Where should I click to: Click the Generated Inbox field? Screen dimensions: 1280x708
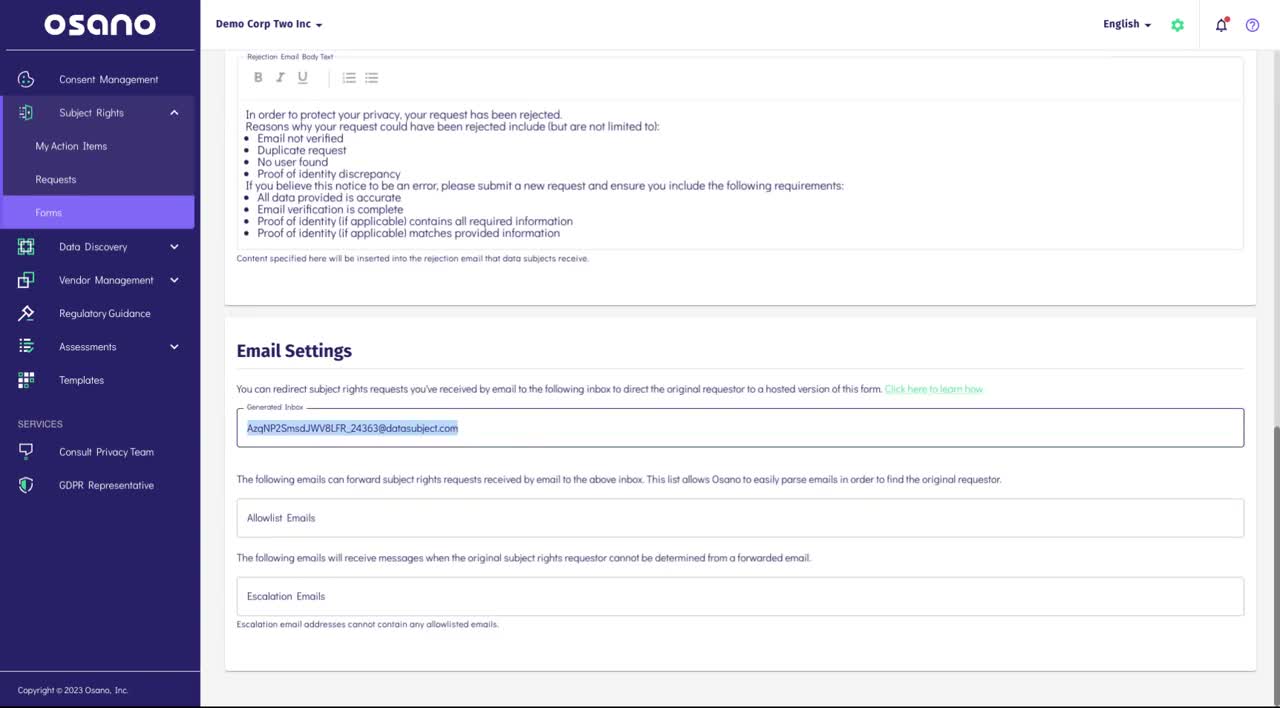740,428
